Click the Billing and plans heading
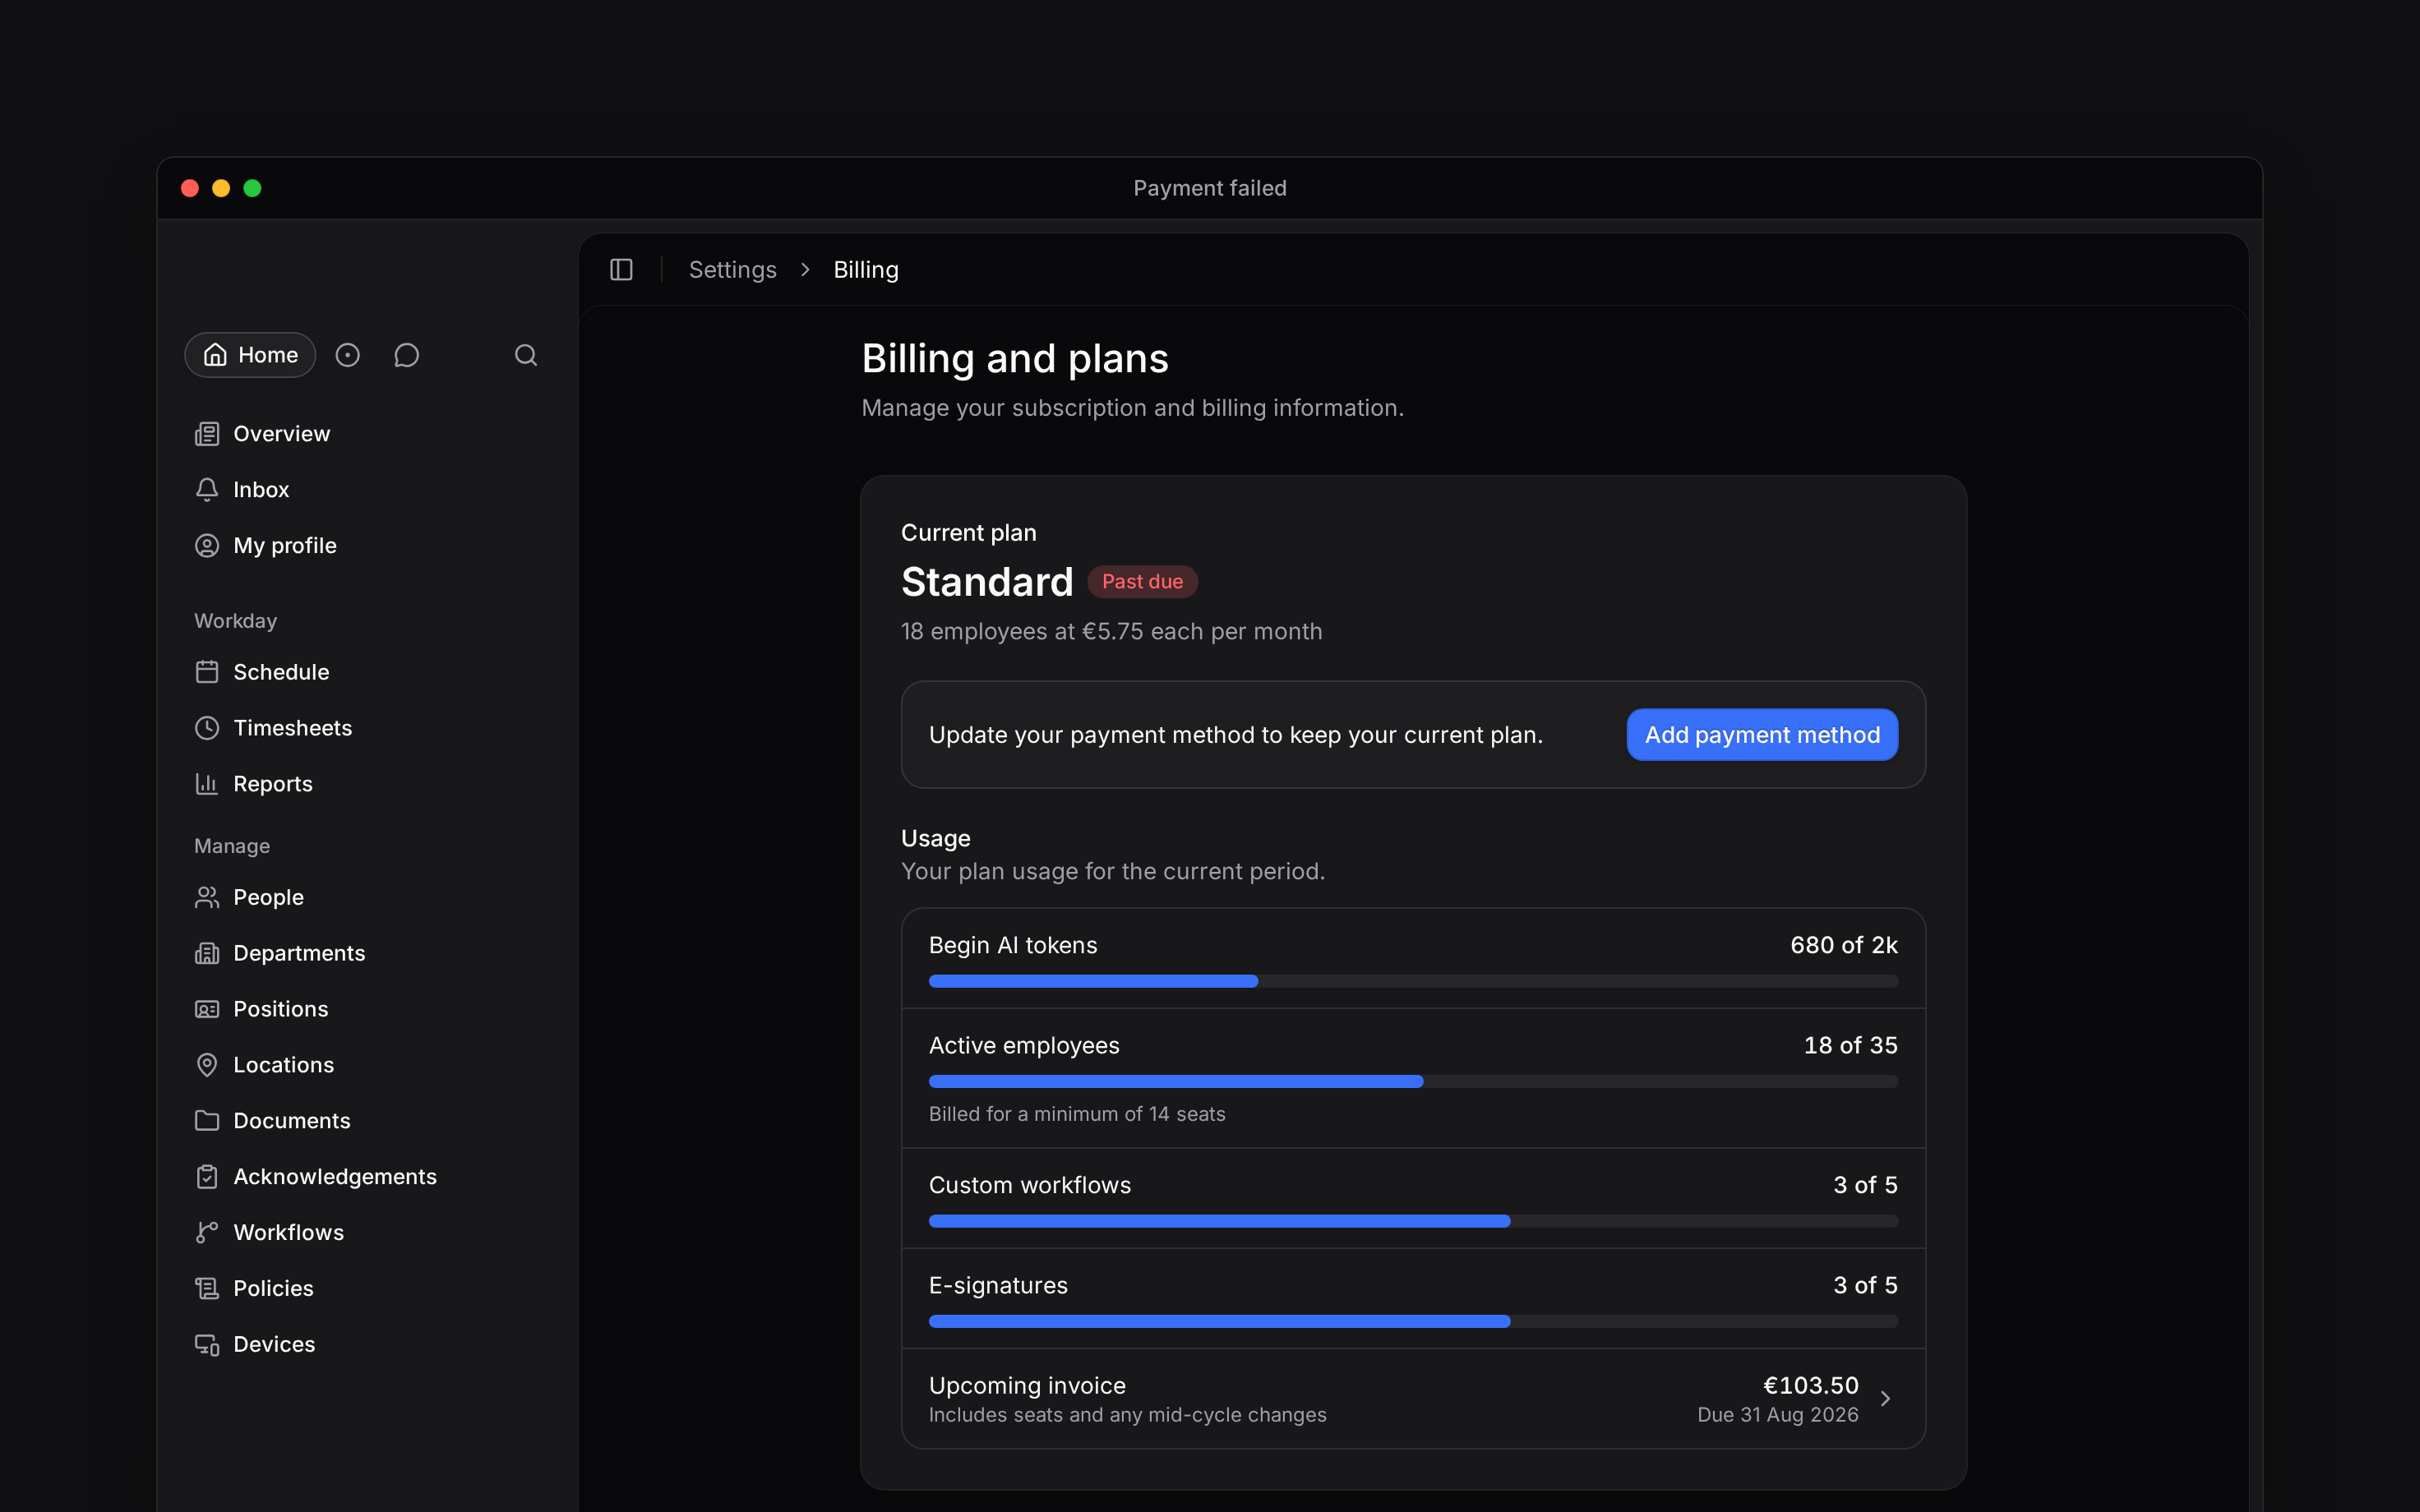Image resolution: width=2420 pixels, height=1512 pixels. (1015, 359)
